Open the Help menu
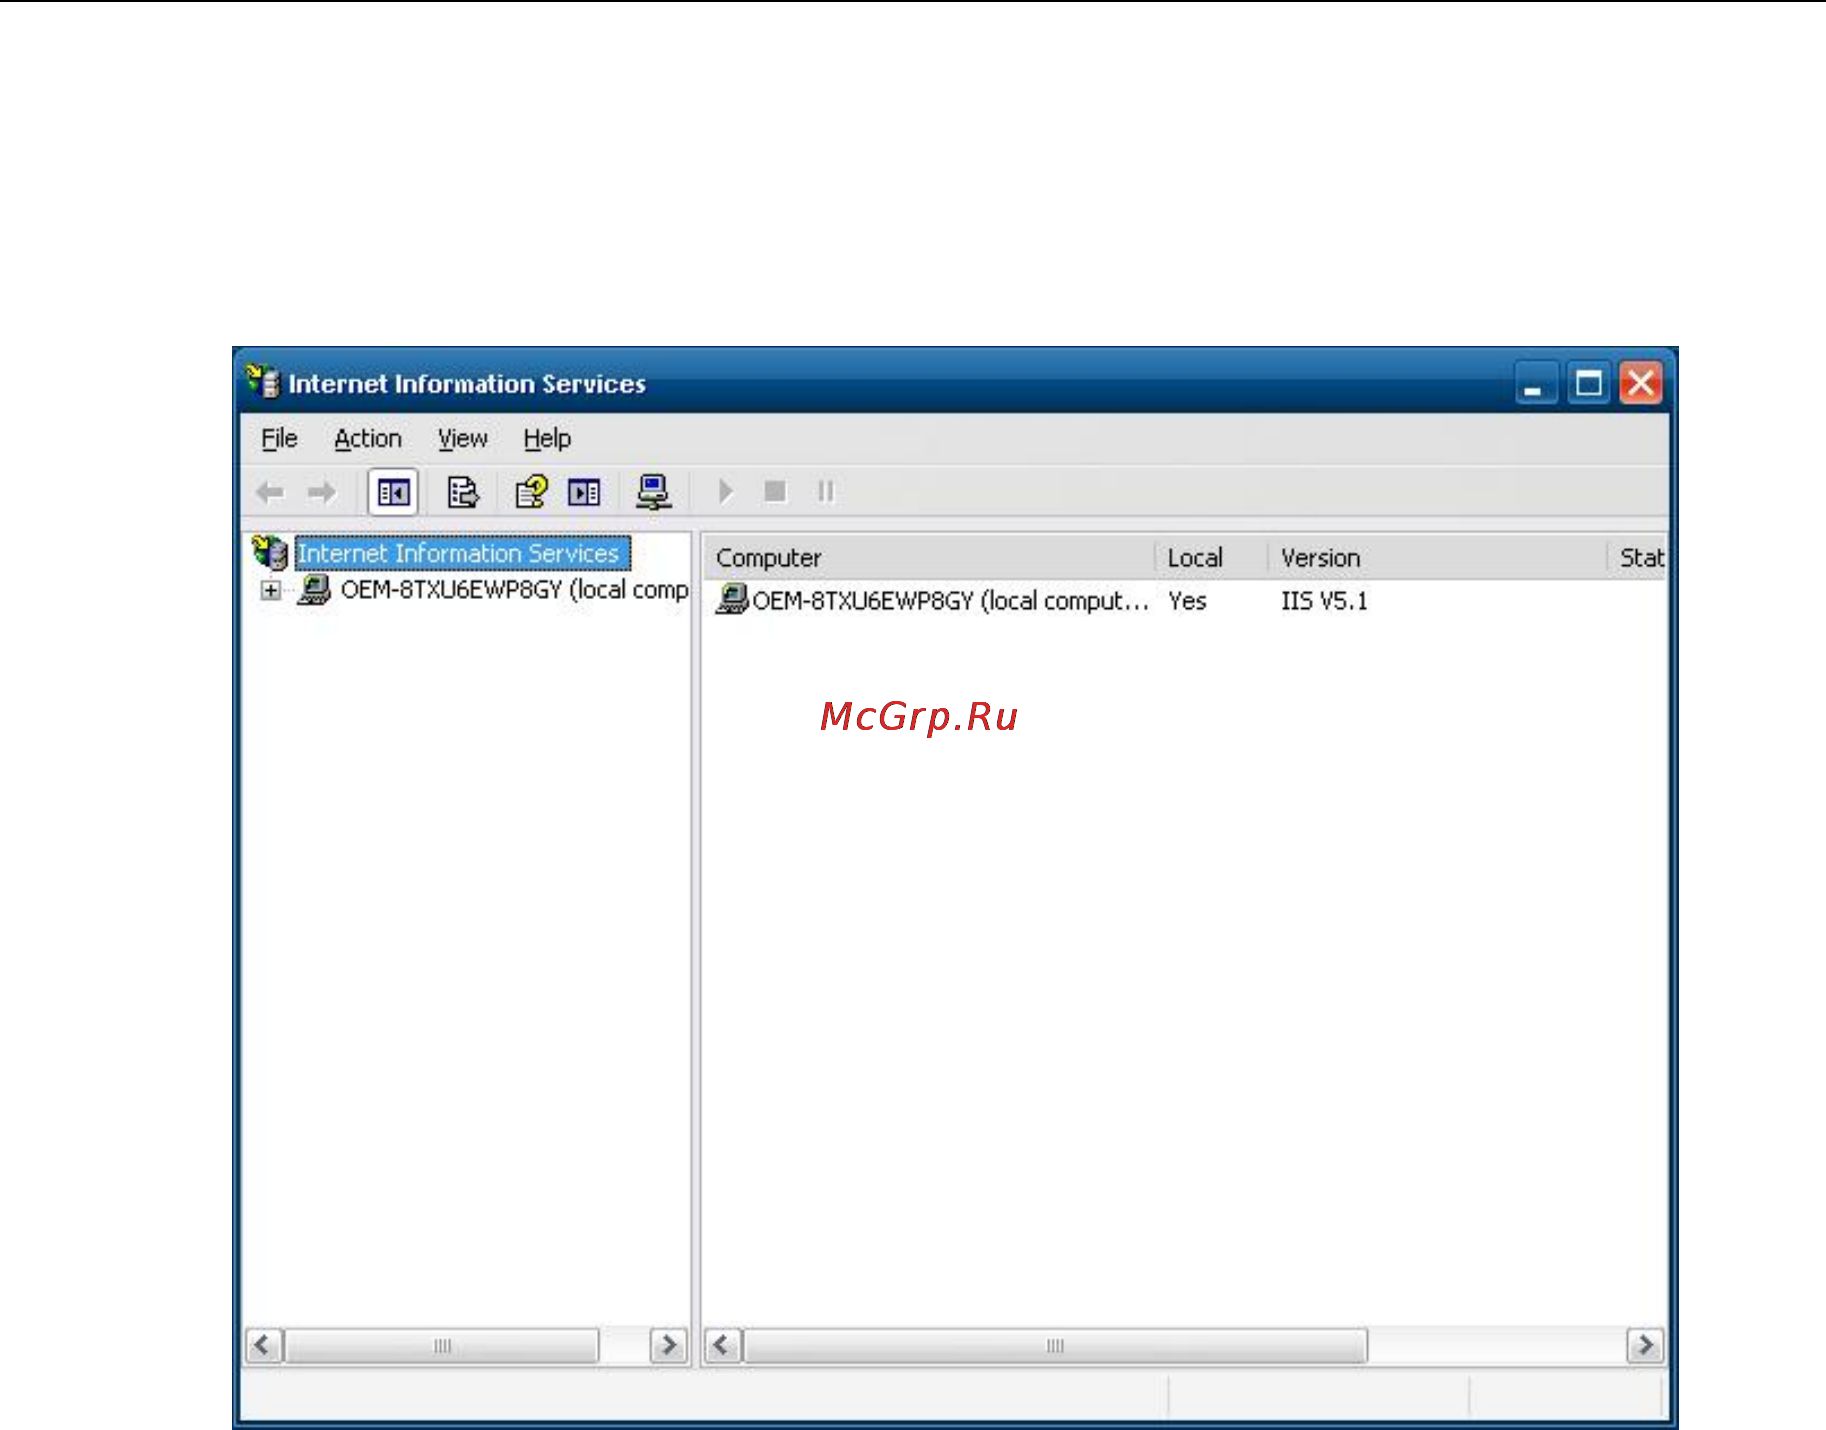Viewport: 1826px width, 1430px height. point(547,438)
